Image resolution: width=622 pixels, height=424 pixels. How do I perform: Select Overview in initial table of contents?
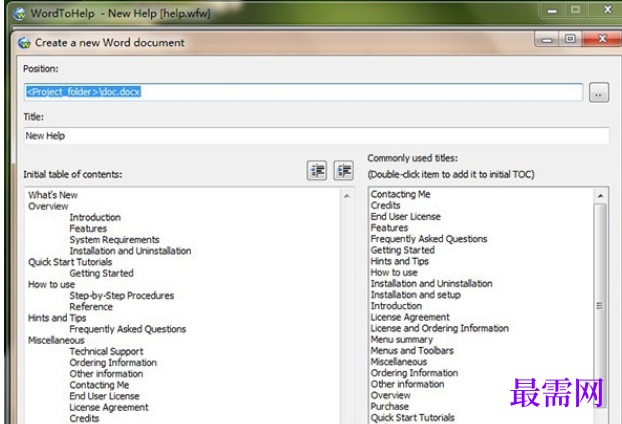pos(48,206)
